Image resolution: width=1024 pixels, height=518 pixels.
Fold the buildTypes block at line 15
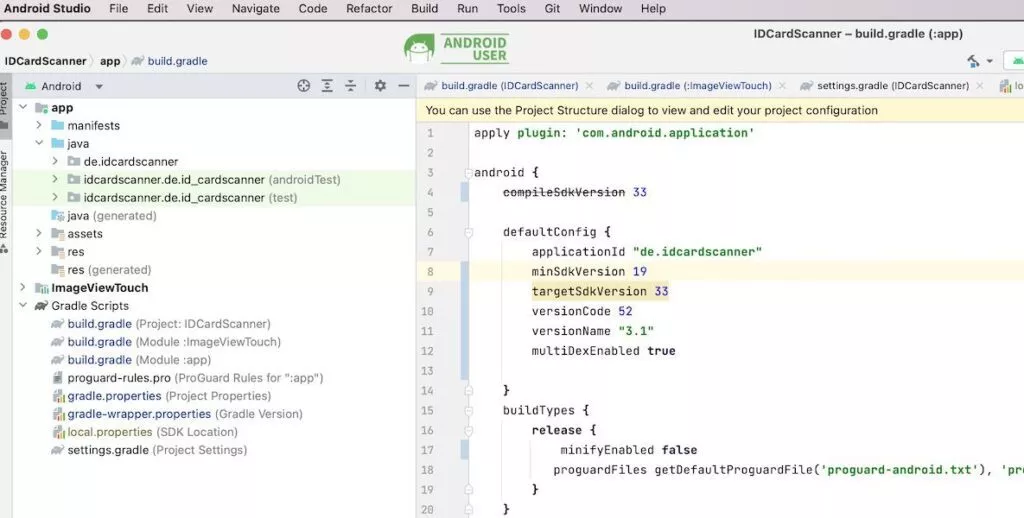468,411
